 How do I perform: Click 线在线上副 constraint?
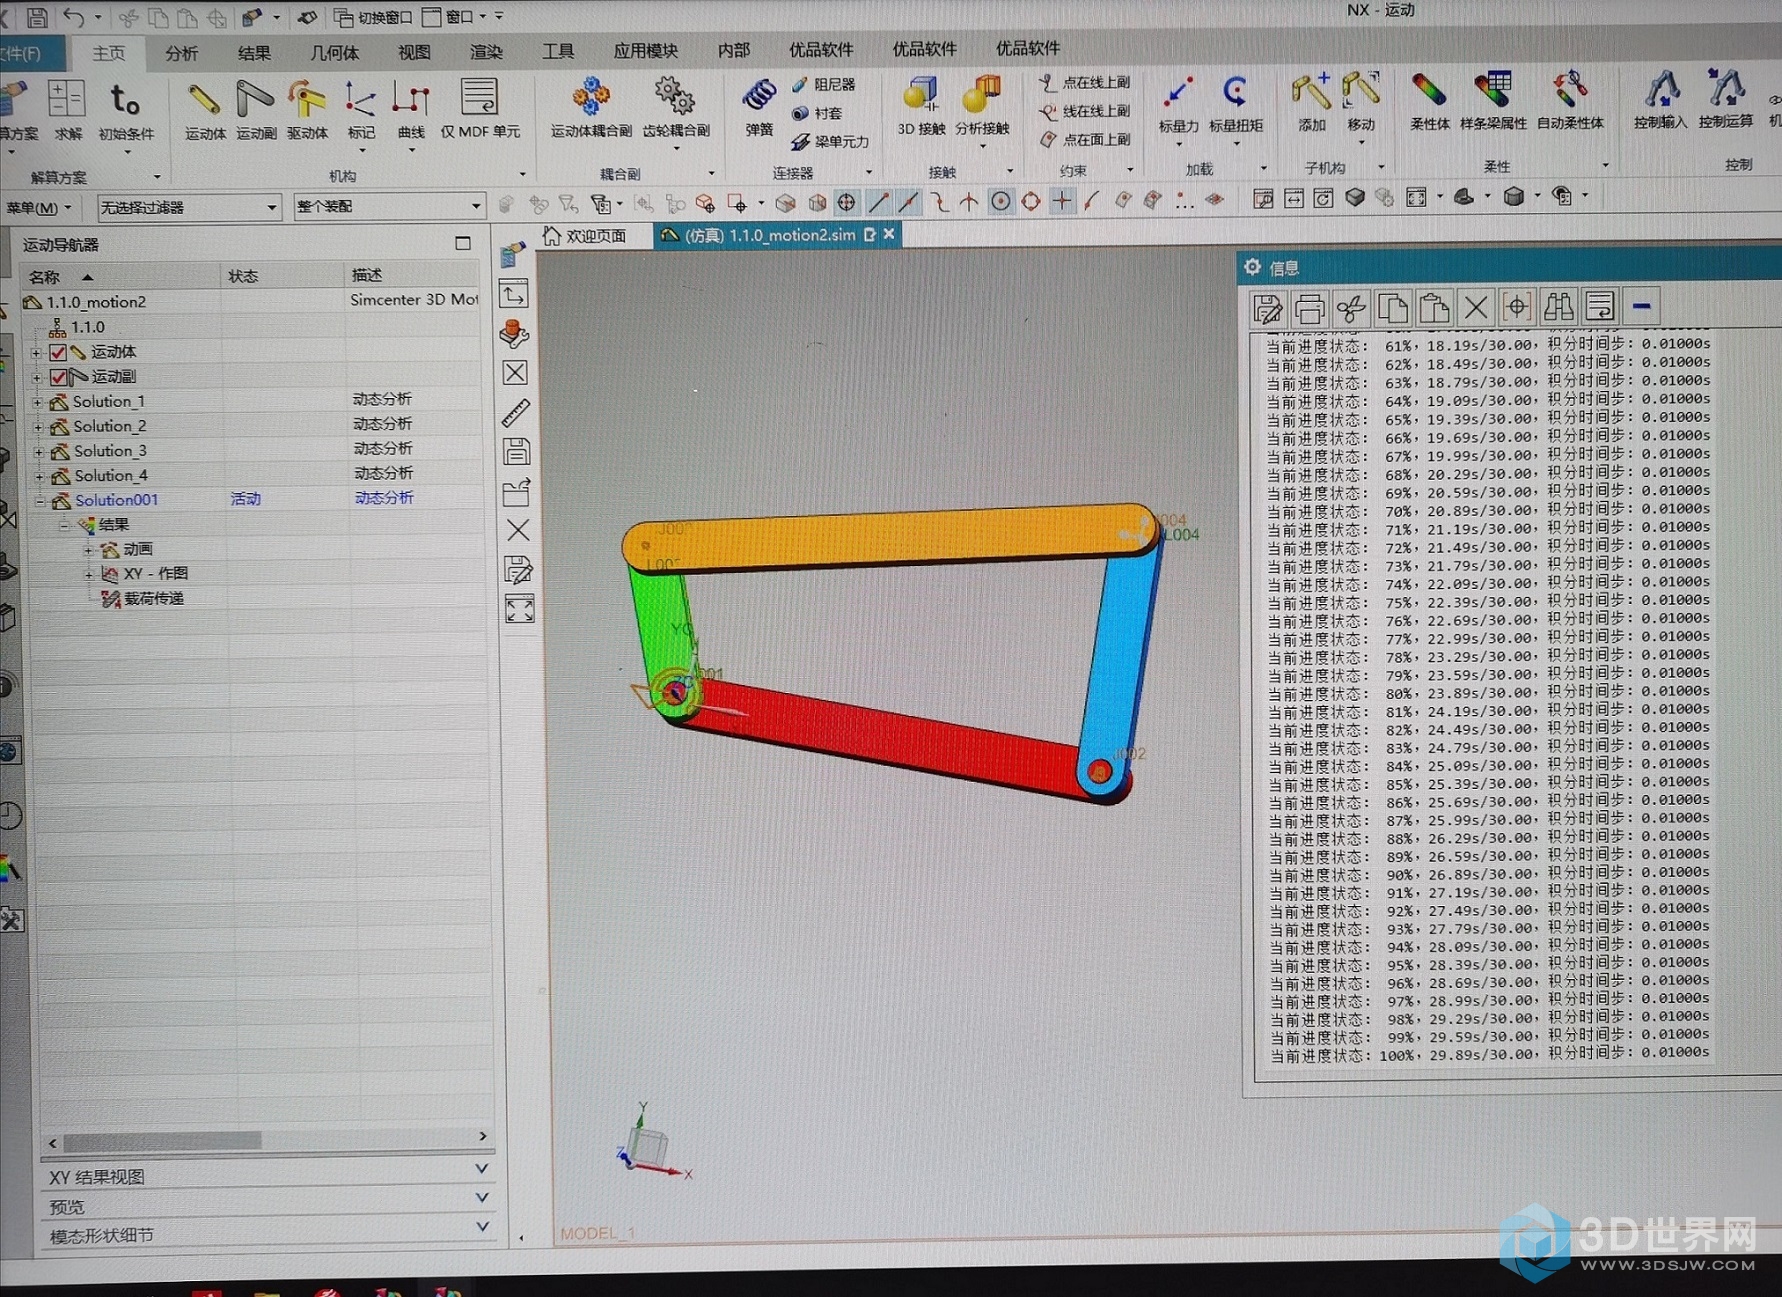coord(1084,111)
